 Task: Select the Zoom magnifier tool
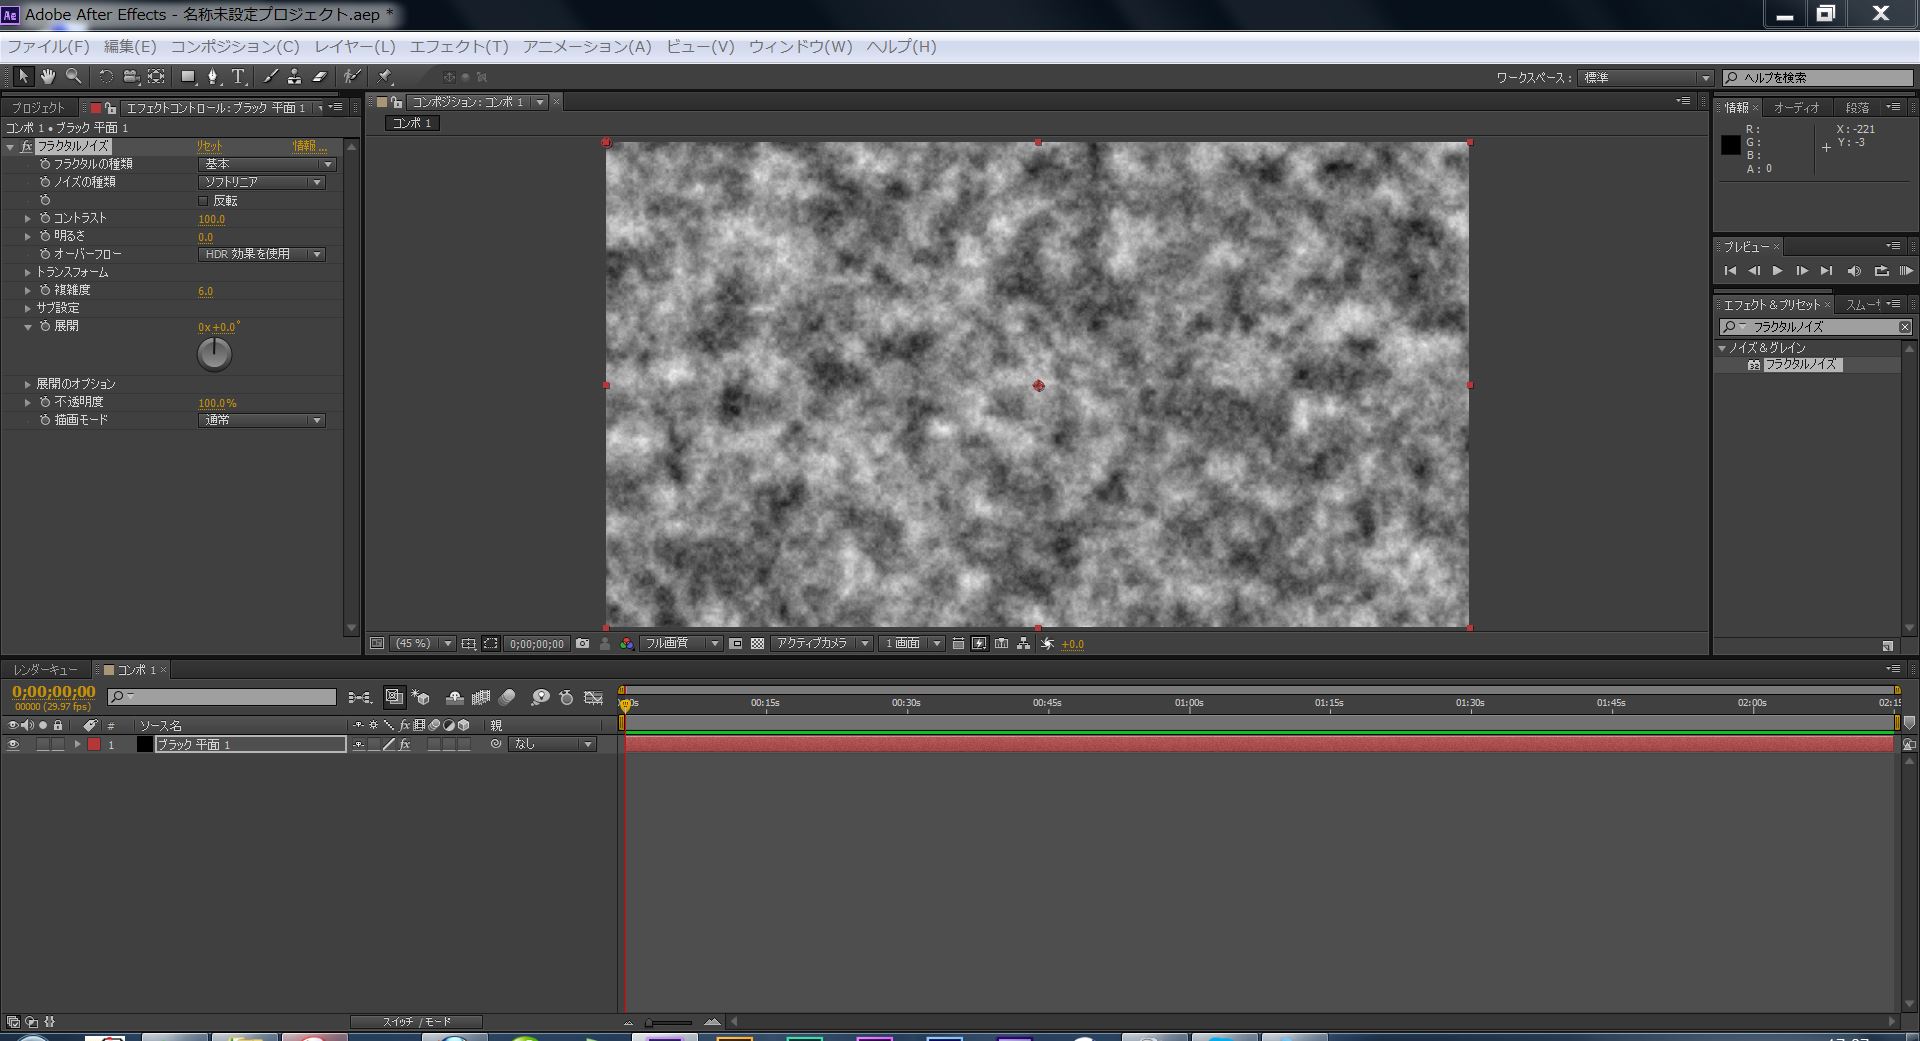coord(73,77)
